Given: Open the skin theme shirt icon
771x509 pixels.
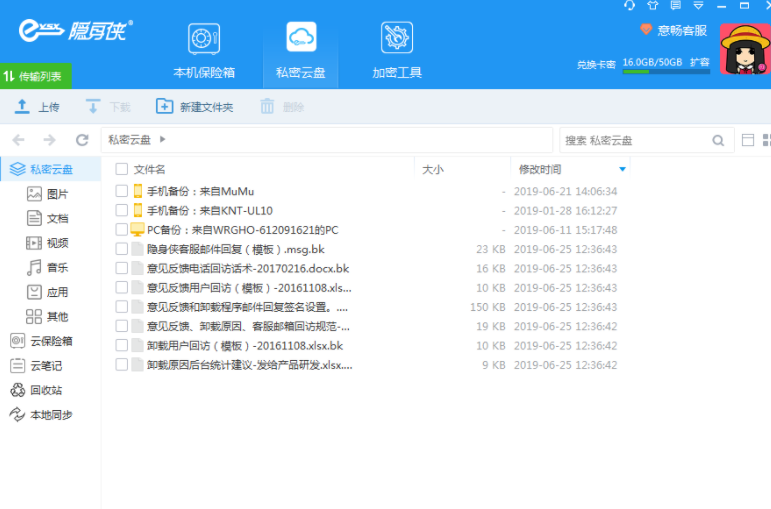Looking at the screenshot, I should point(655,6).
